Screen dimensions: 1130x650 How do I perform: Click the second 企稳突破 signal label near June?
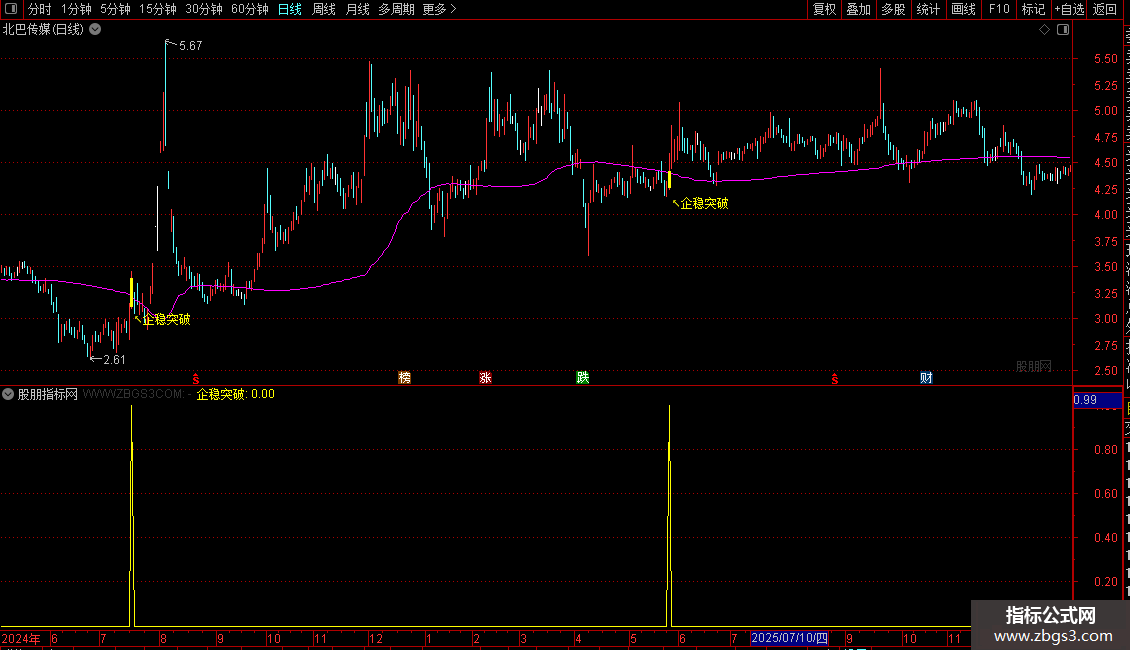[704, 204]
